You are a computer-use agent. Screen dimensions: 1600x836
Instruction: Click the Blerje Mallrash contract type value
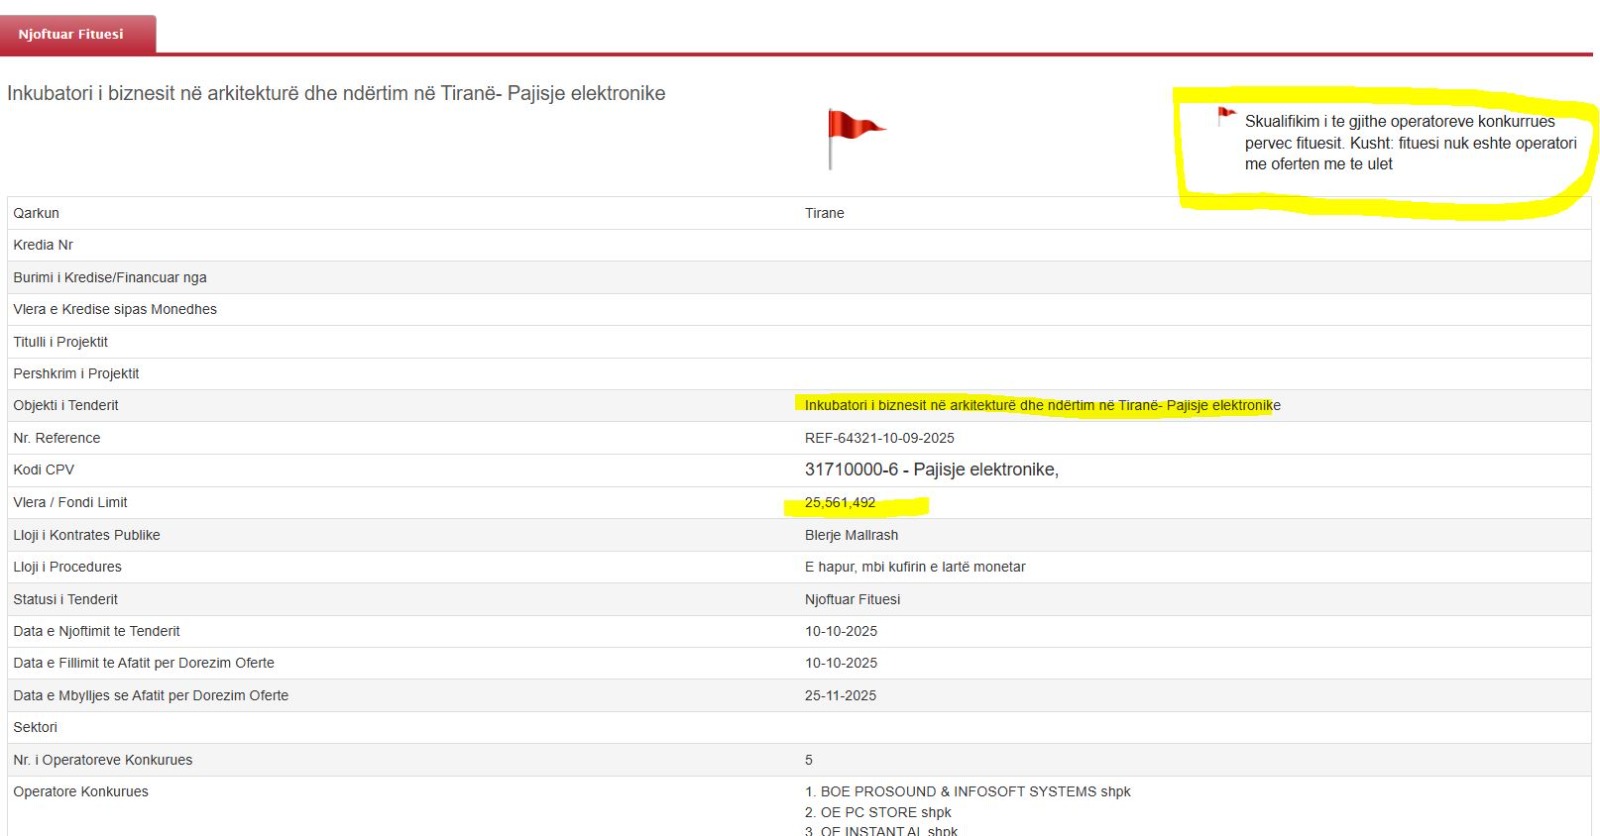851,535
